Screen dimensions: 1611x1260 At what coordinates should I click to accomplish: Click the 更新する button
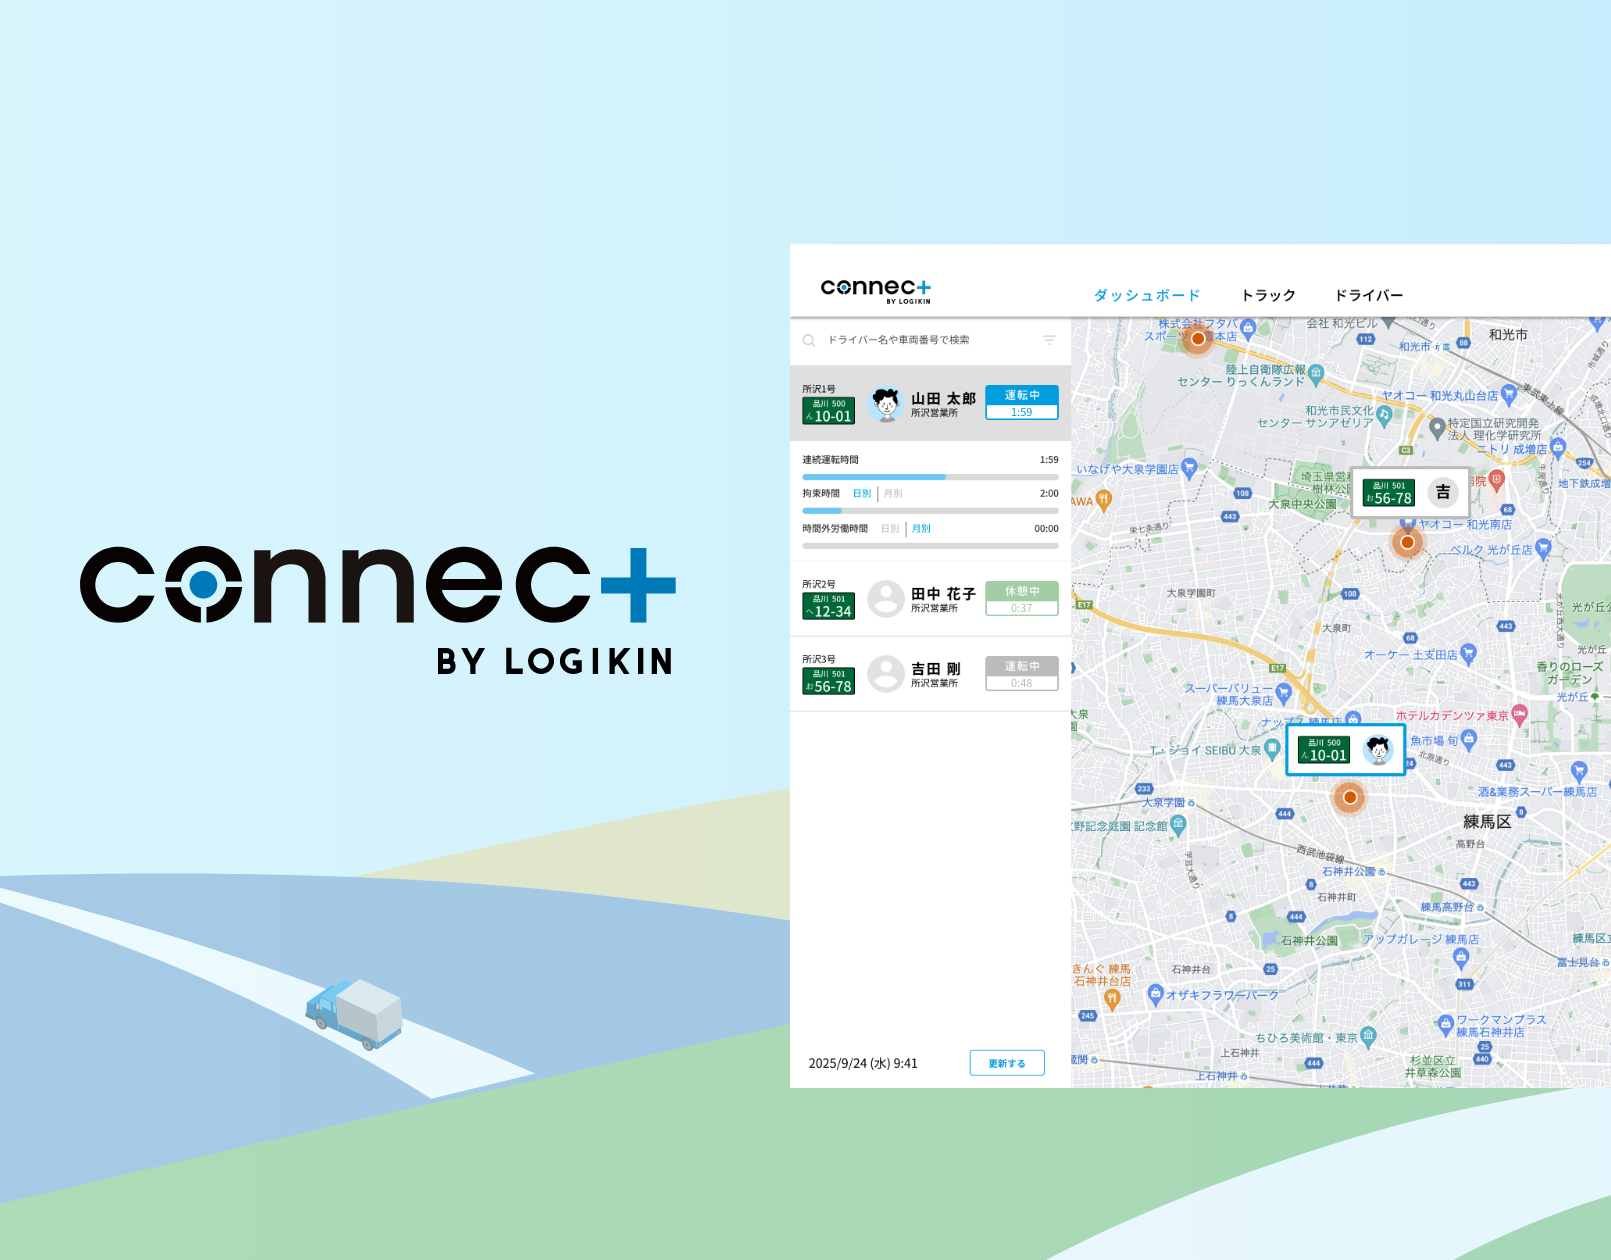click(1007, 1063)
